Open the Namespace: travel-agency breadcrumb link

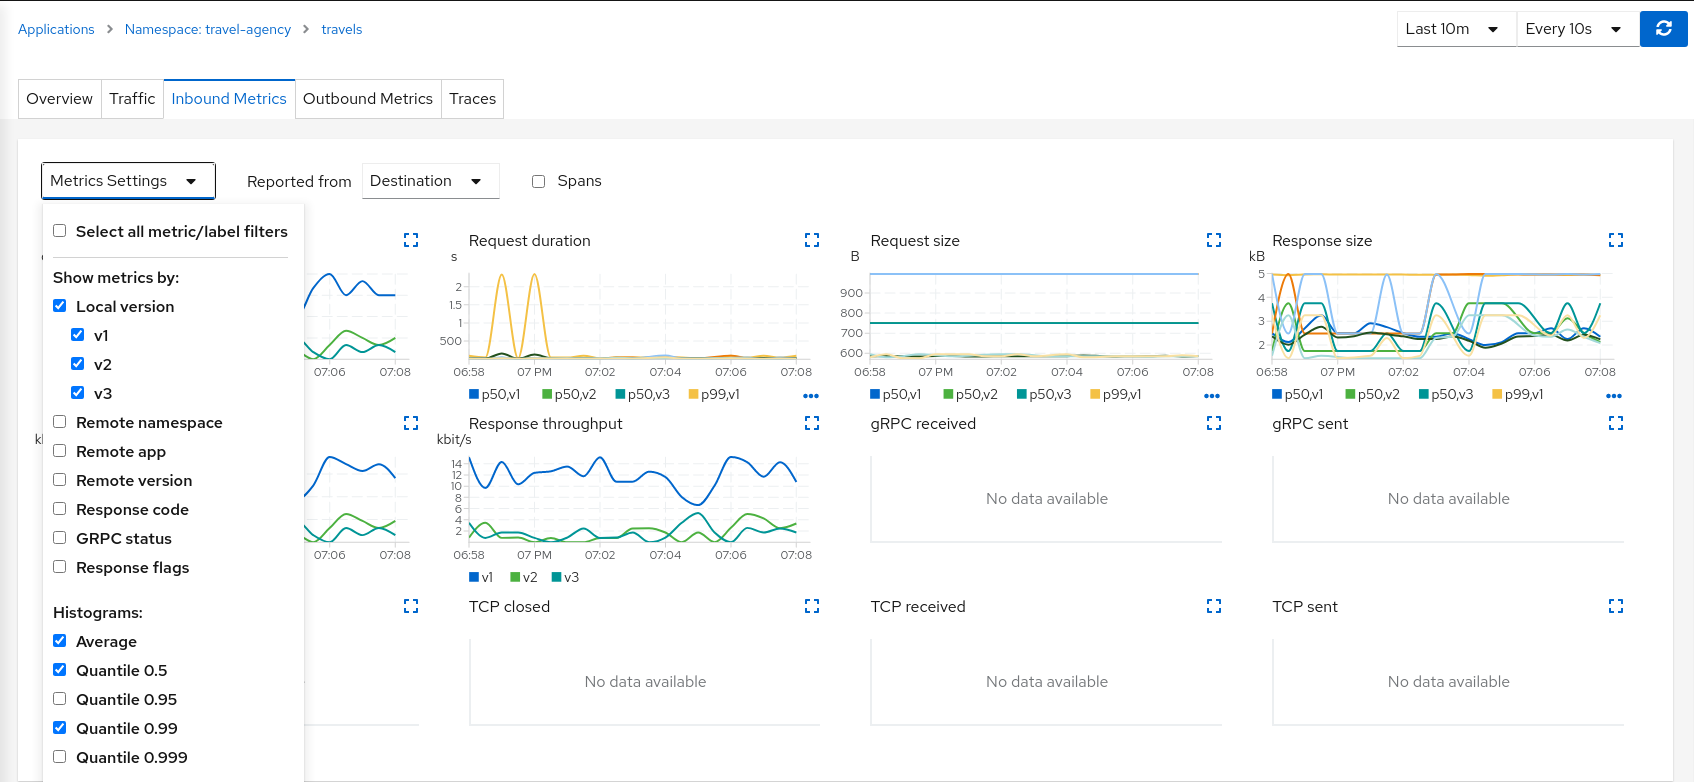pos(208,29)
